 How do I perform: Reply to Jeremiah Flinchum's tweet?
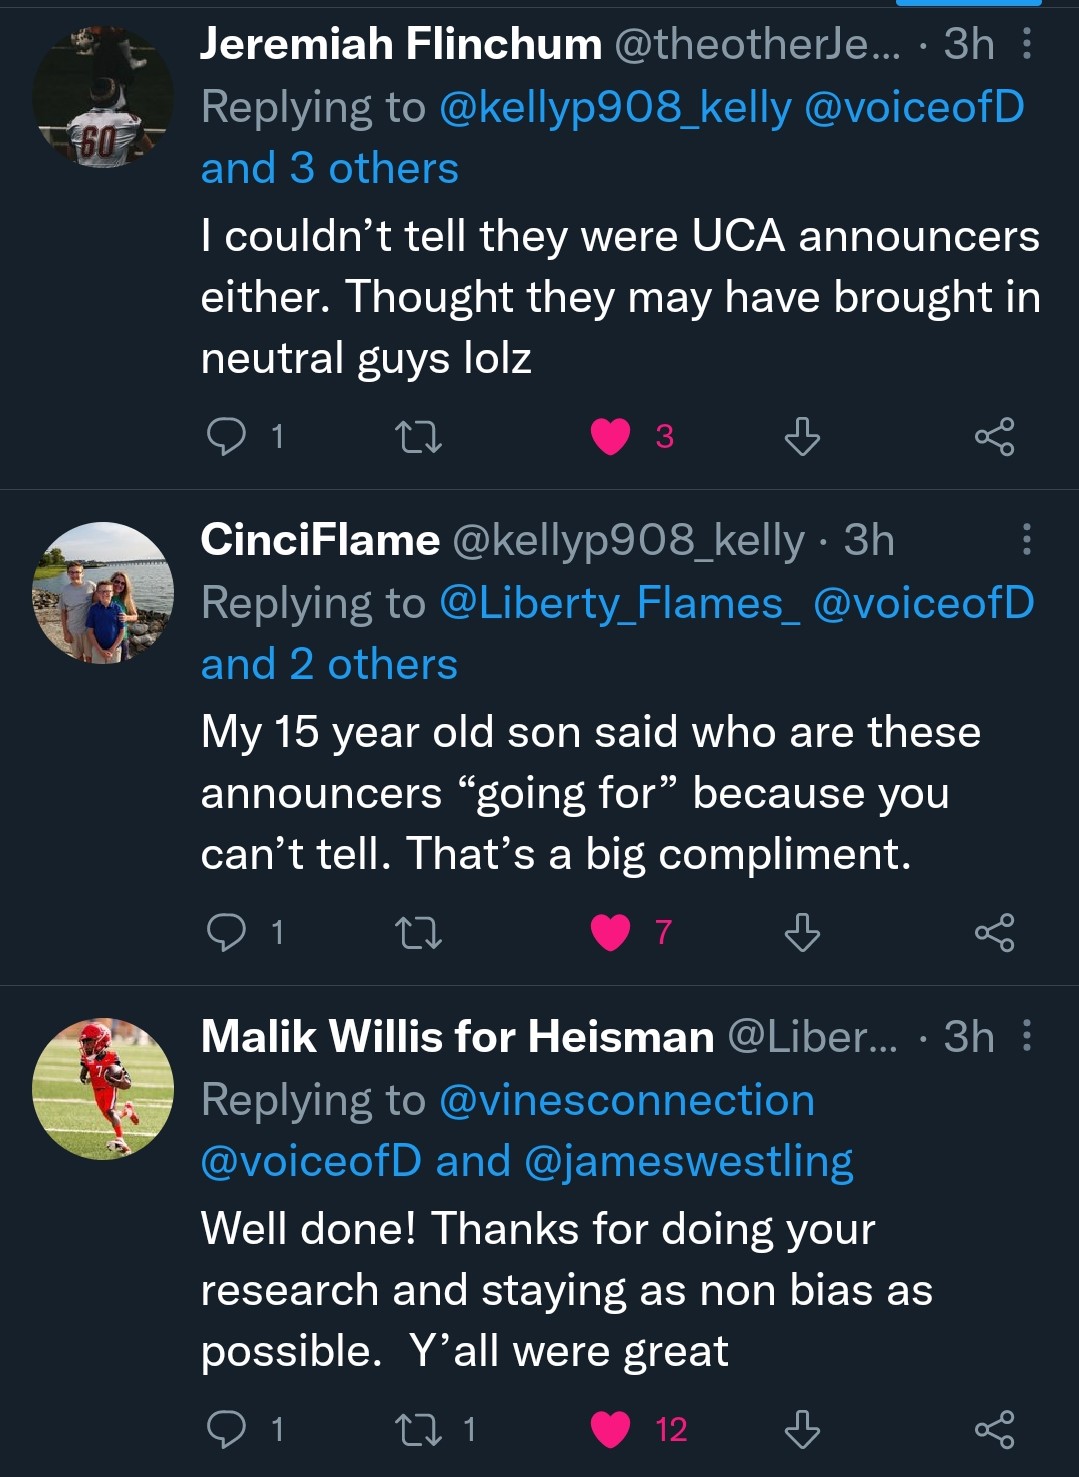tap(226, 436)
